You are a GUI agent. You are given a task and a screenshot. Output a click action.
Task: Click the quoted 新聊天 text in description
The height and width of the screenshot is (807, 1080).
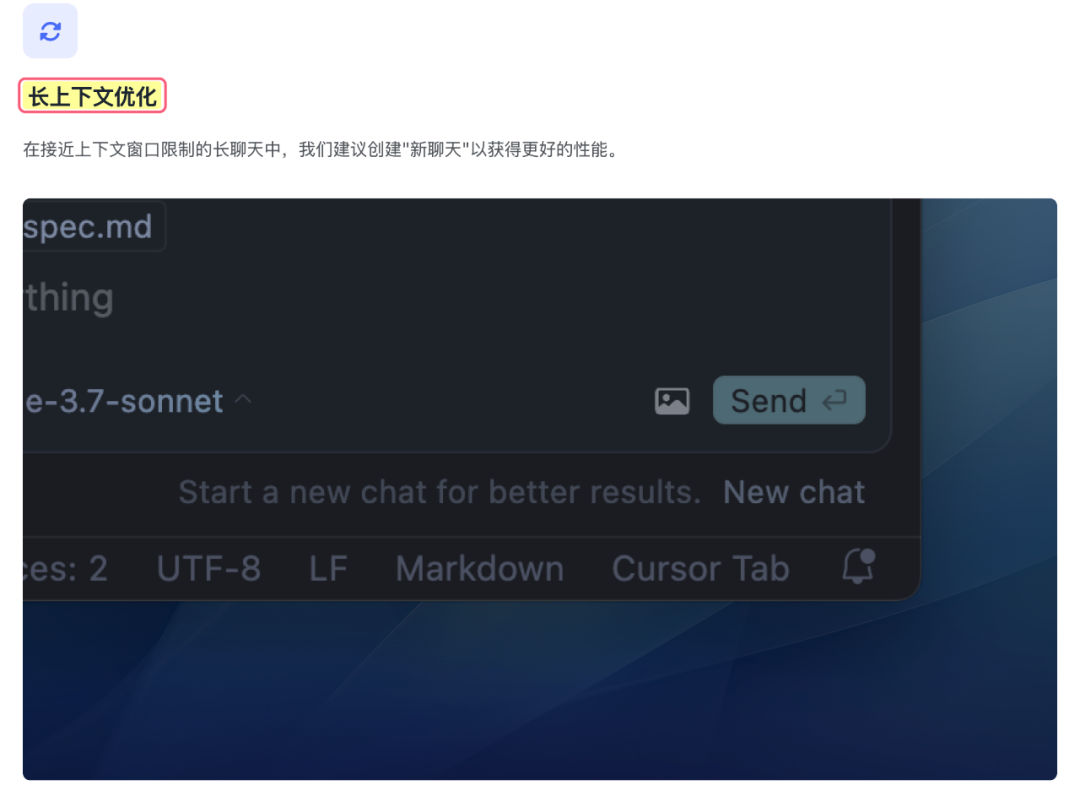pyautogui.click(x=435, y=149)
